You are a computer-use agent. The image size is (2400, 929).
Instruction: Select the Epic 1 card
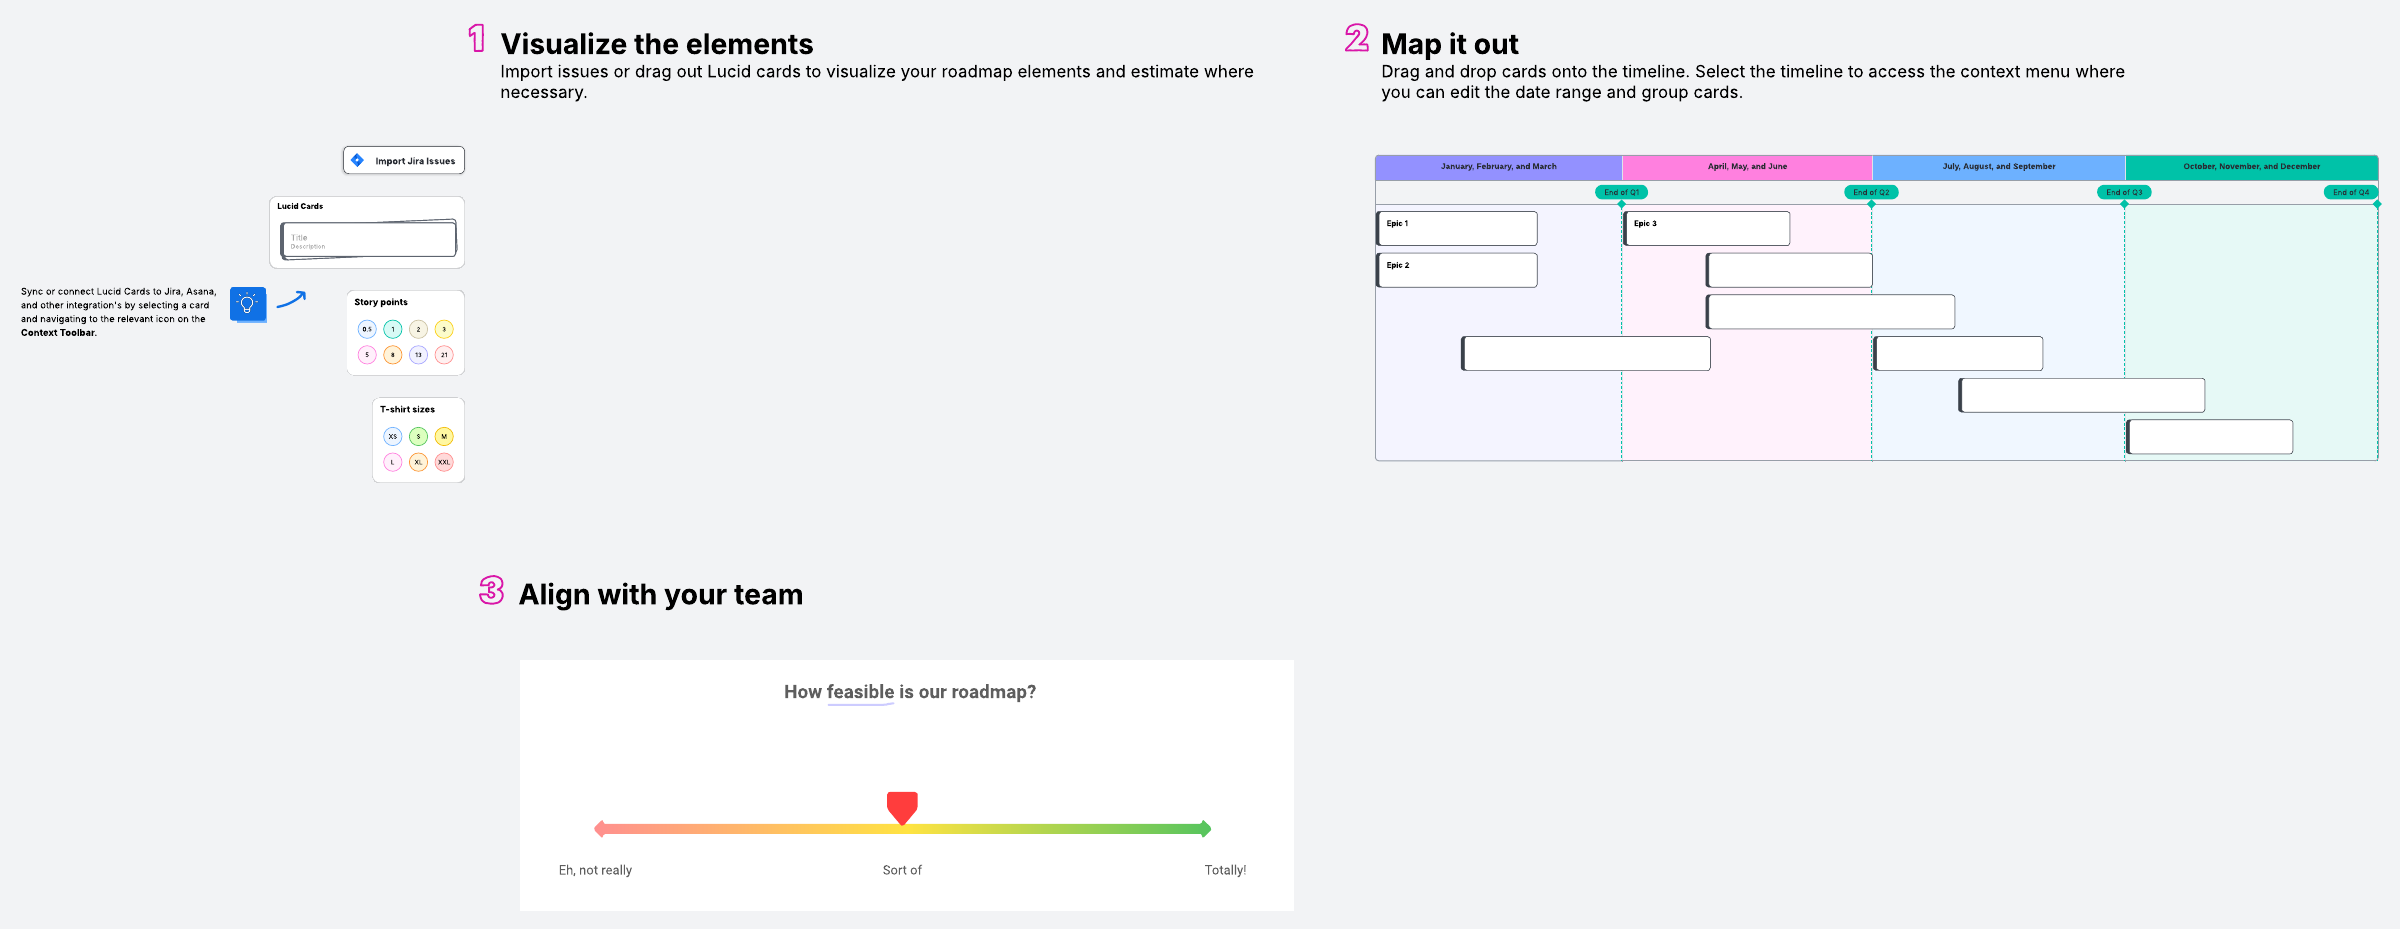[x=1457, y=228]
